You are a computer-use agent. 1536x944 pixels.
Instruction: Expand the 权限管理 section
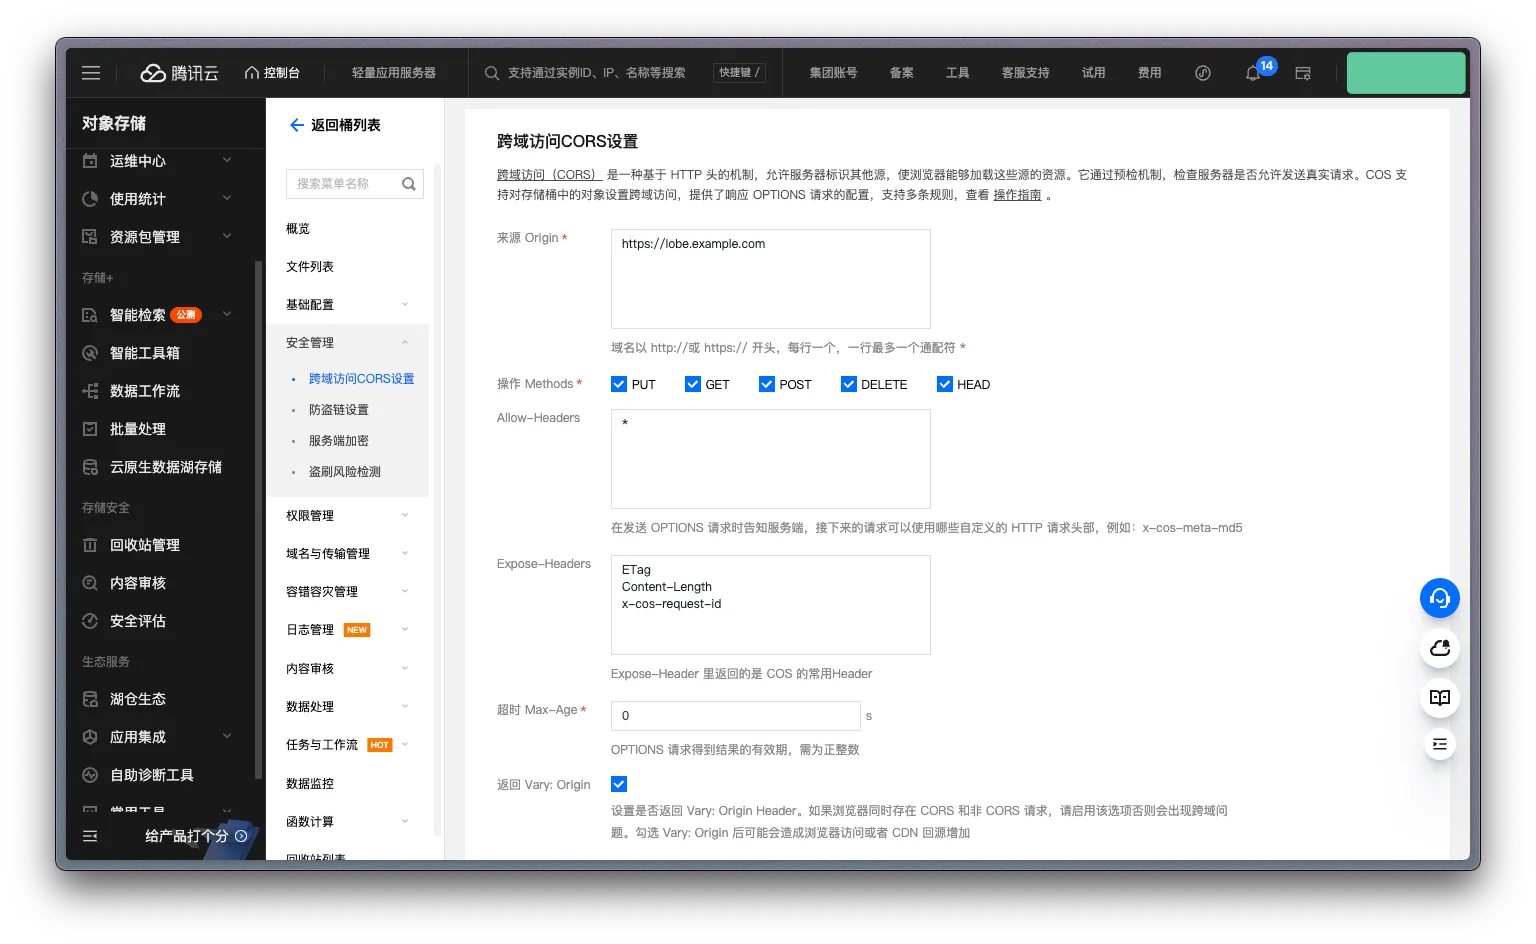pos(310,515)
